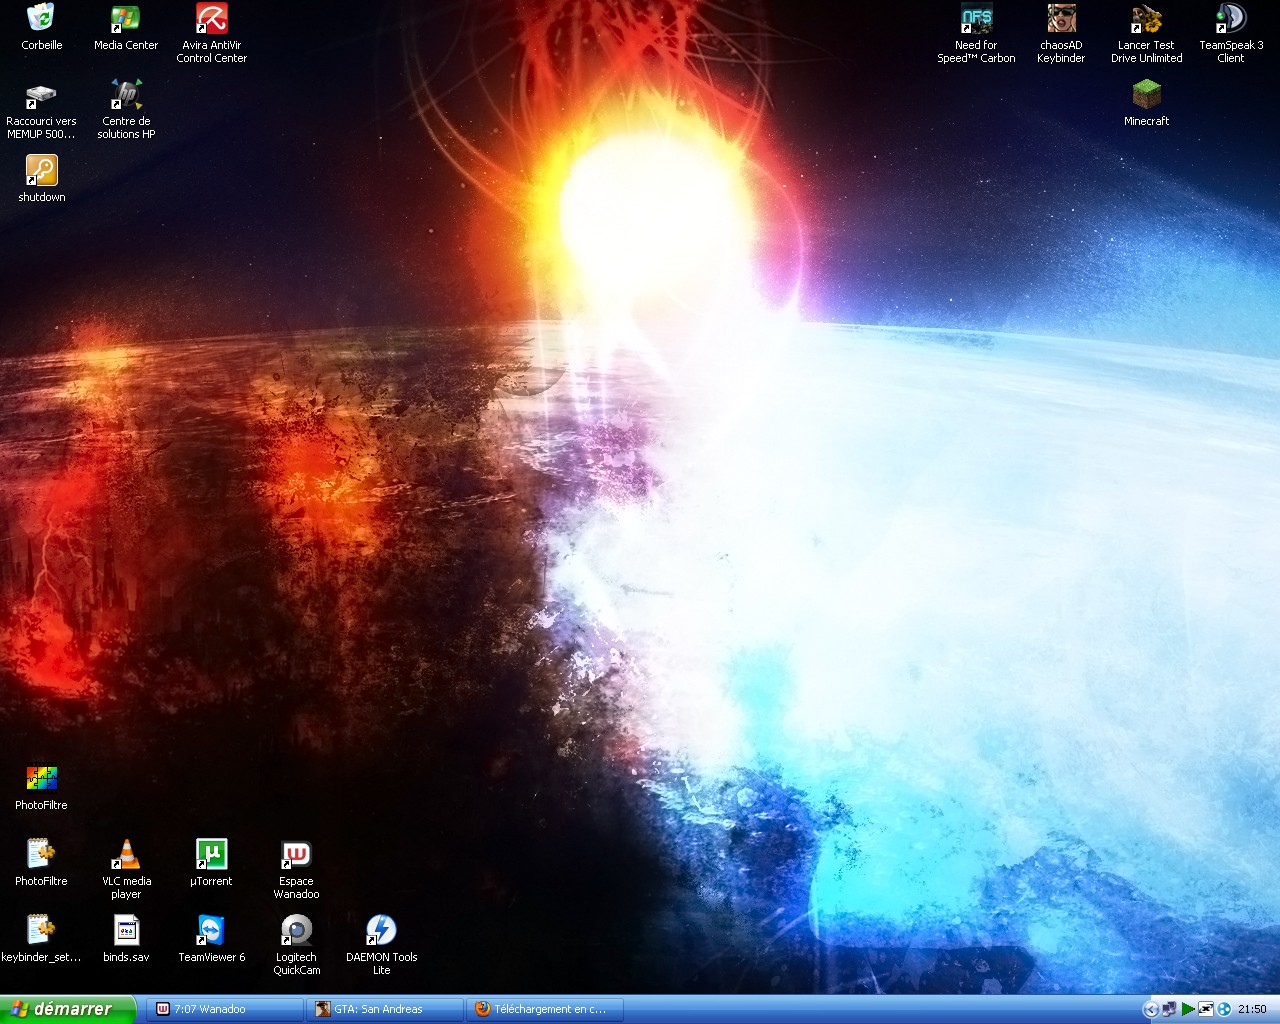Image resolution: width=1280 pixels, height=1024 pixels.
Task: Open DAEMON Tools Lite shortcut
Action: (381, 945)
